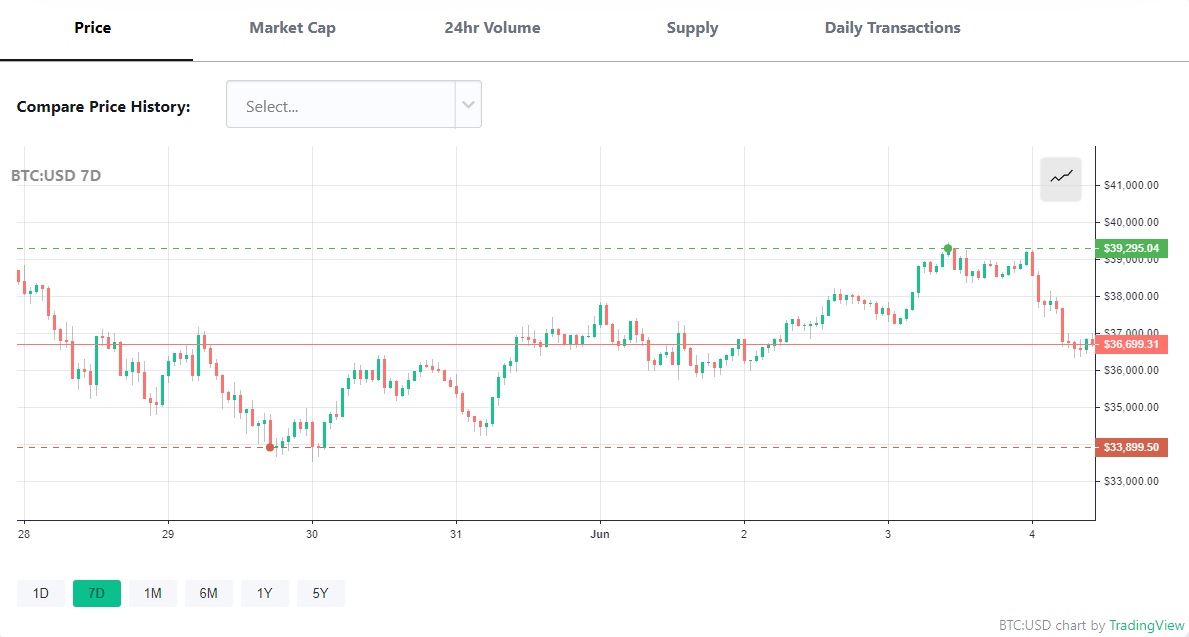The image size is (1189, 637).
Task: Click the Compare Price History label
Action: click(x=103, y=106)
